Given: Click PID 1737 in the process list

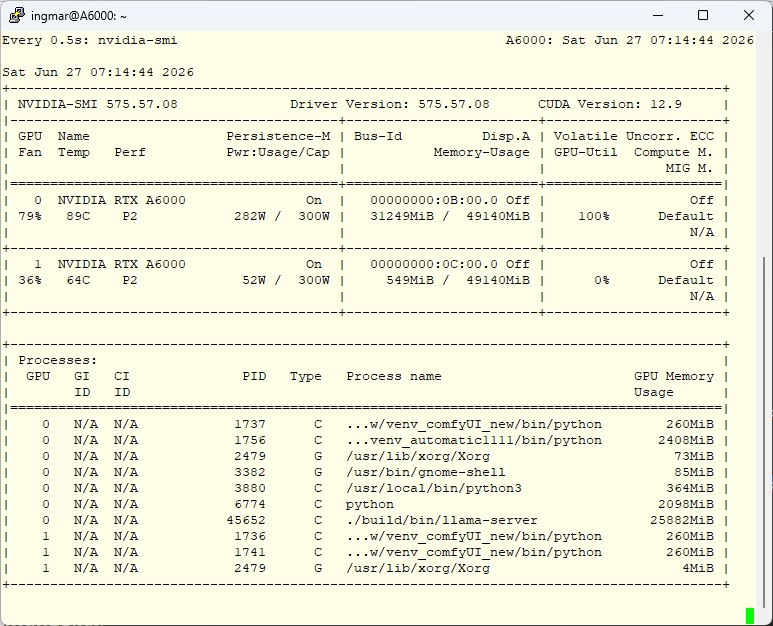Looking at the screenshot, I should click(250, 424).
